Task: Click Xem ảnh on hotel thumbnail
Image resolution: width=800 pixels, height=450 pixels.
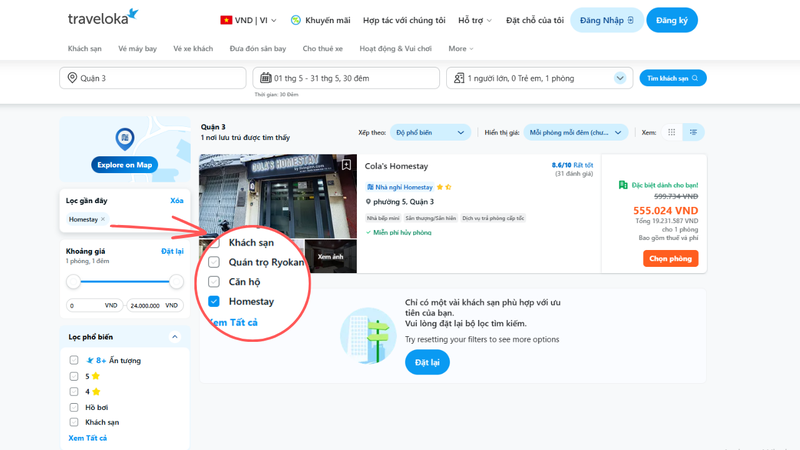Action: click(x=330, y=256)
